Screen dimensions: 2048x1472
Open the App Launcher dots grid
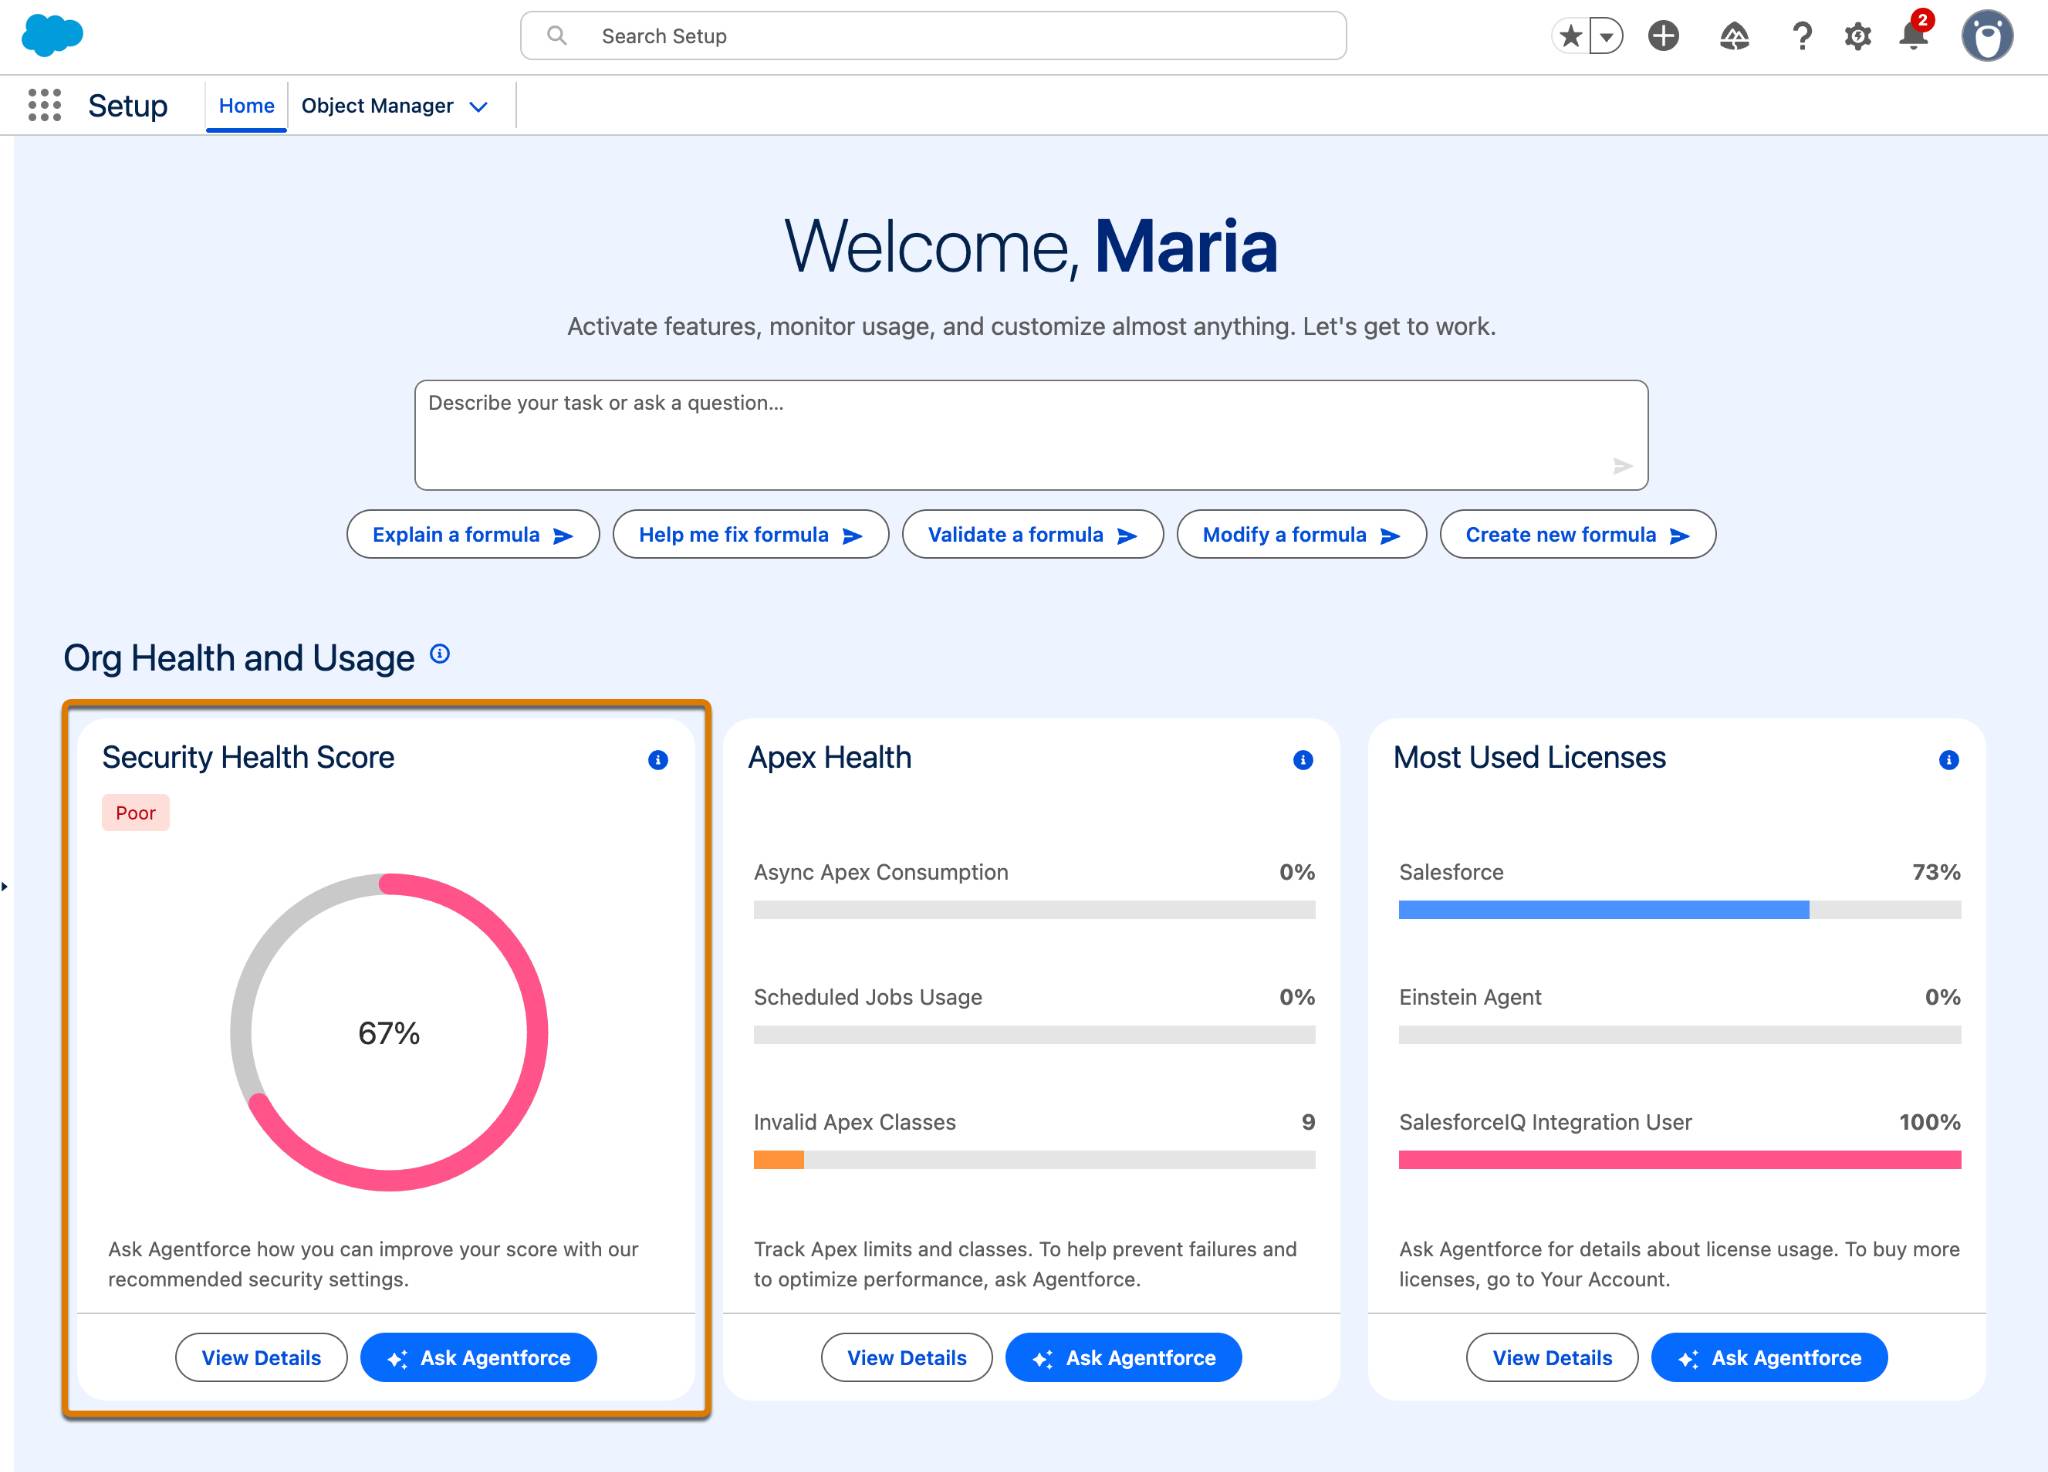44,105
